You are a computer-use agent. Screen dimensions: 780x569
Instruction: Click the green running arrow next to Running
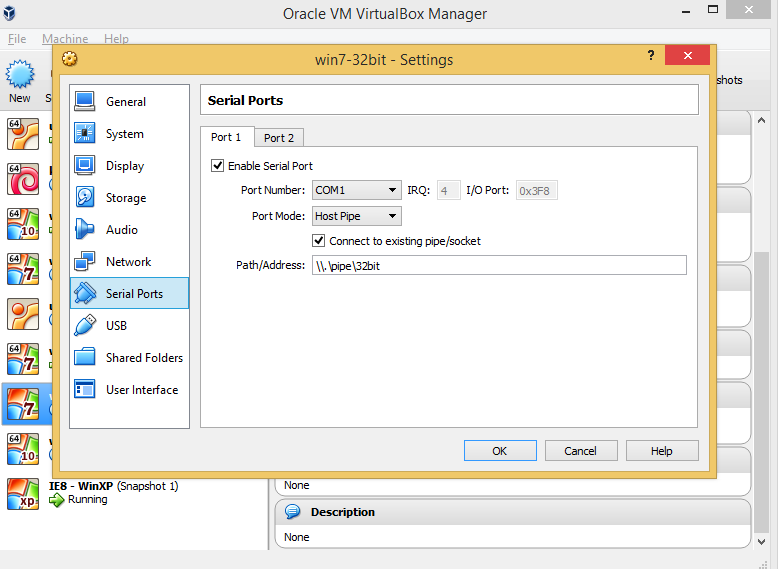click(57, 500)
